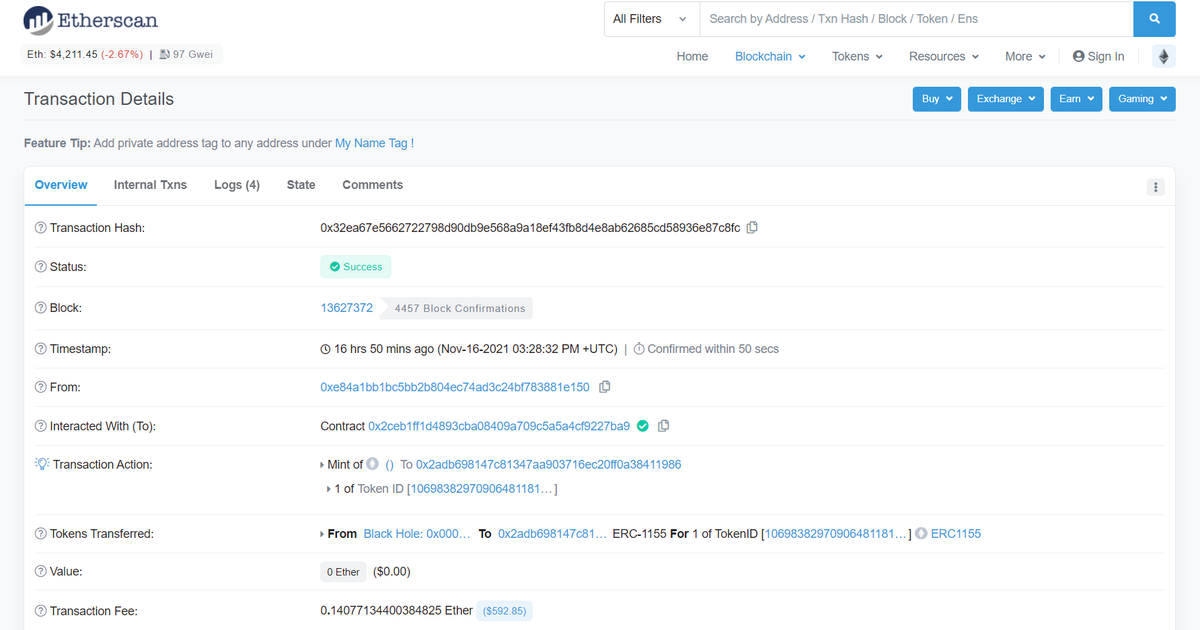Open mint recipient 0x2adb698147c81347... address link
The image size is (1200, 630).
549,464
